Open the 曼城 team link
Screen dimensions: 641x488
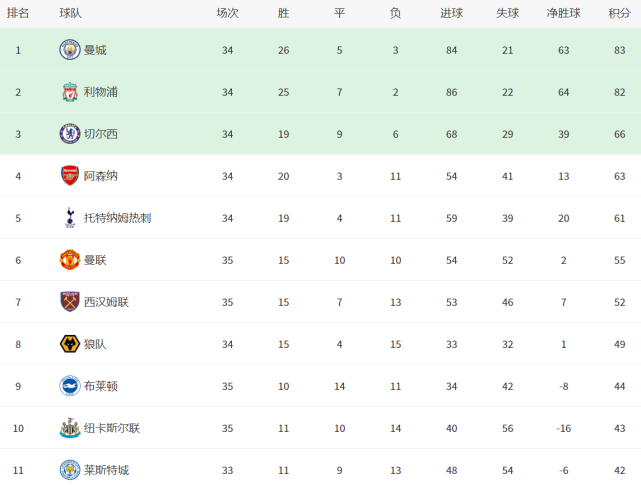point(95,50)
